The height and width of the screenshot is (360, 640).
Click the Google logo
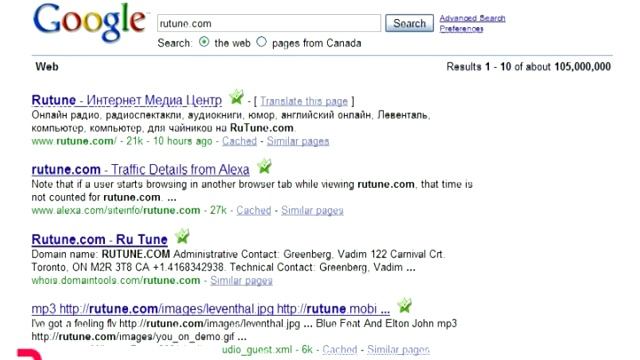tap(89, 22)
